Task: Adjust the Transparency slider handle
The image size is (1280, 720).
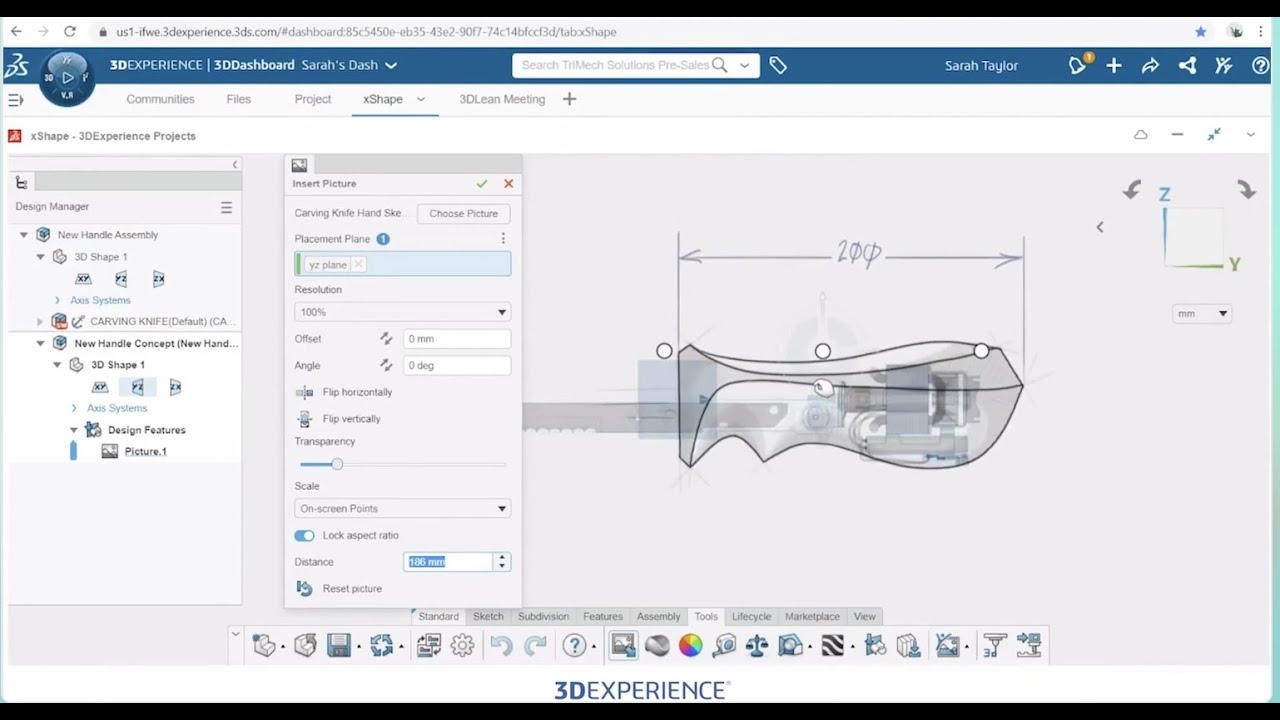Action: [337, 464]
